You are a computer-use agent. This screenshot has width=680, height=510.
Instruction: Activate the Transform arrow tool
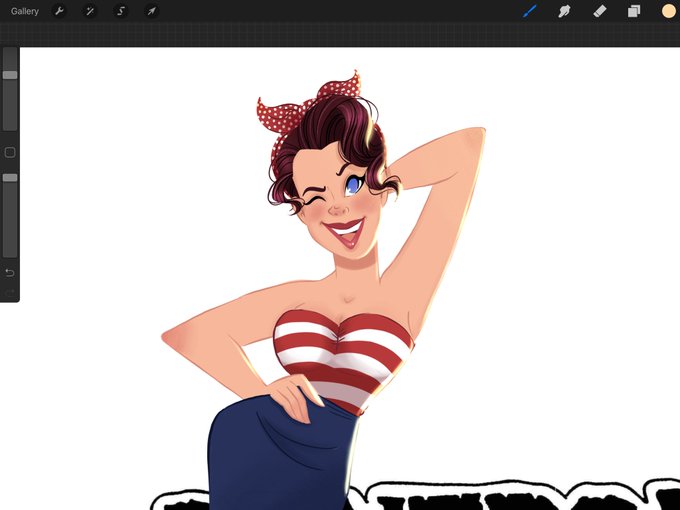tap(151, 11)
